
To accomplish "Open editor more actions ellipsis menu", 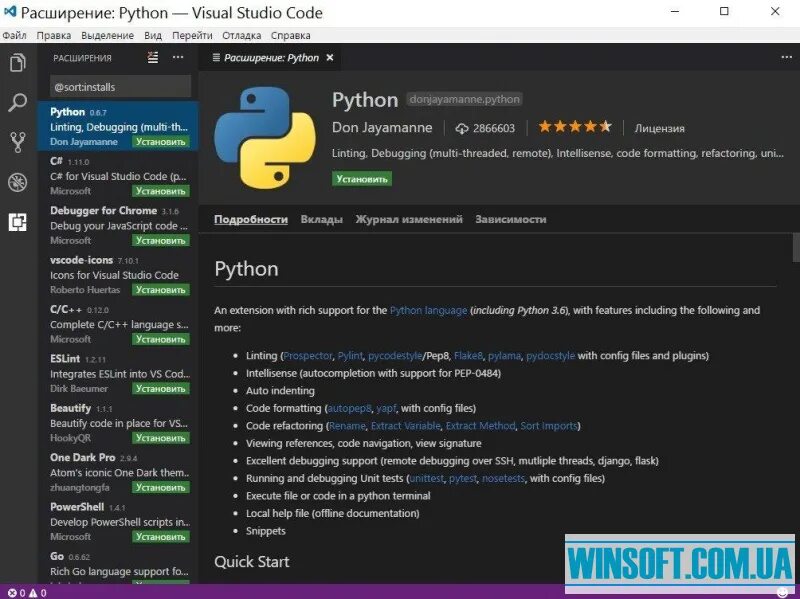I will 786,57.
